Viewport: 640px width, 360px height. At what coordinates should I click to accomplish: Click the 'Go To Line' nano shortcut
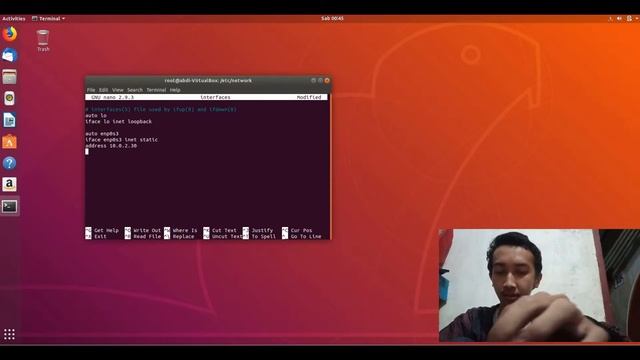tap(302, 237)
